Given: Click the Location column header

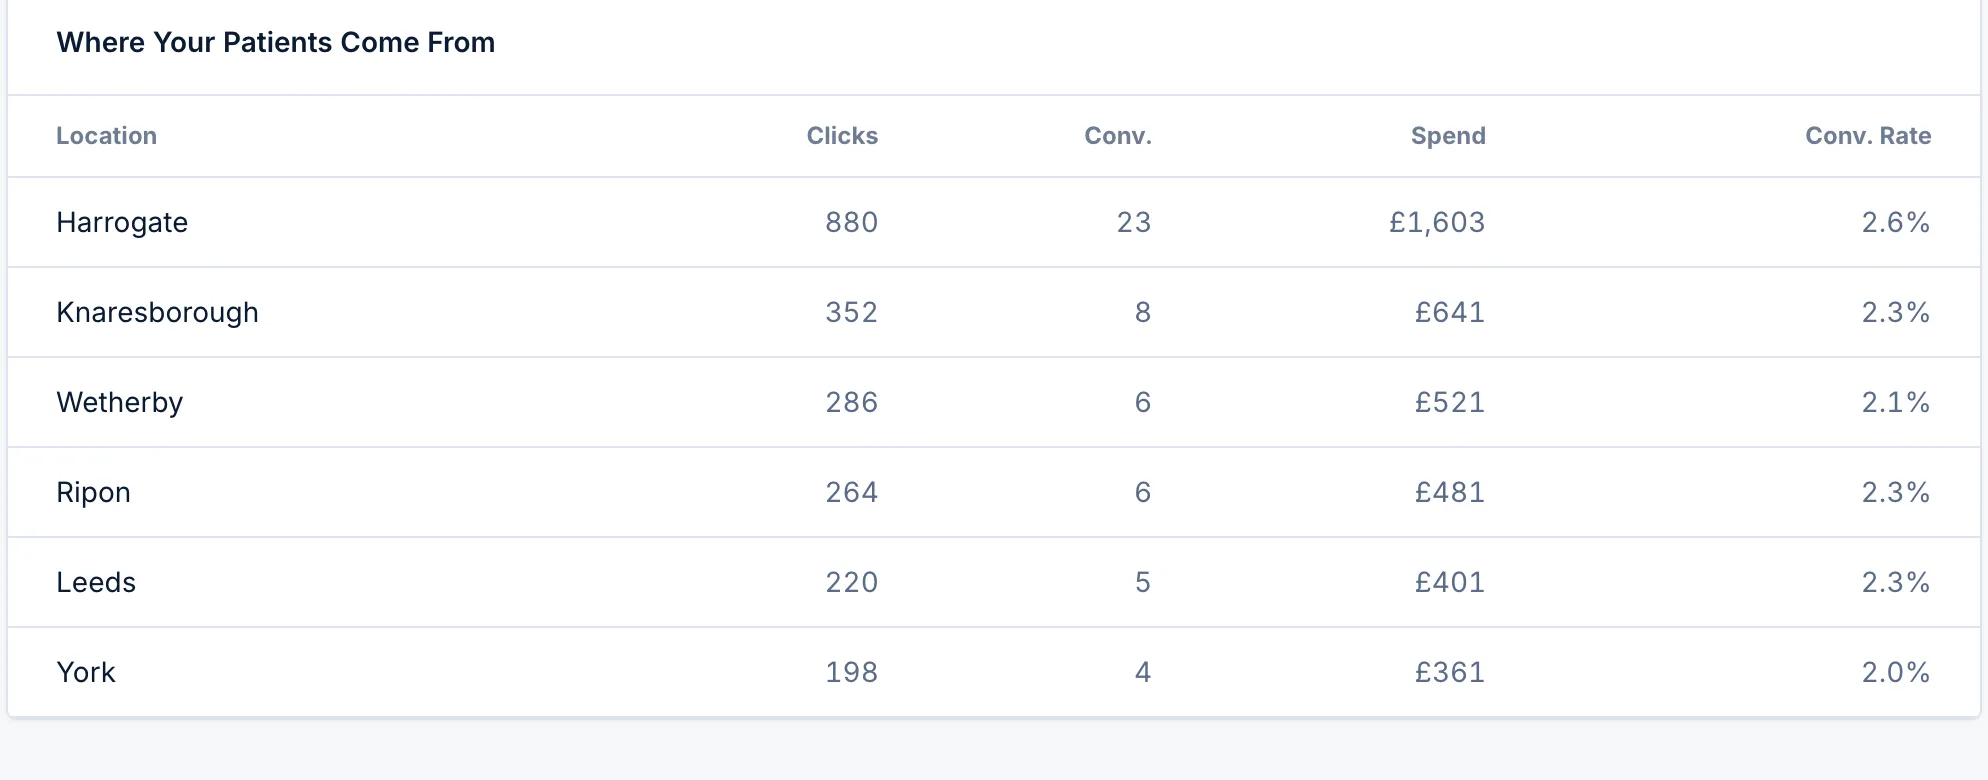Looking at the screenshot, I should click(106, 136).
